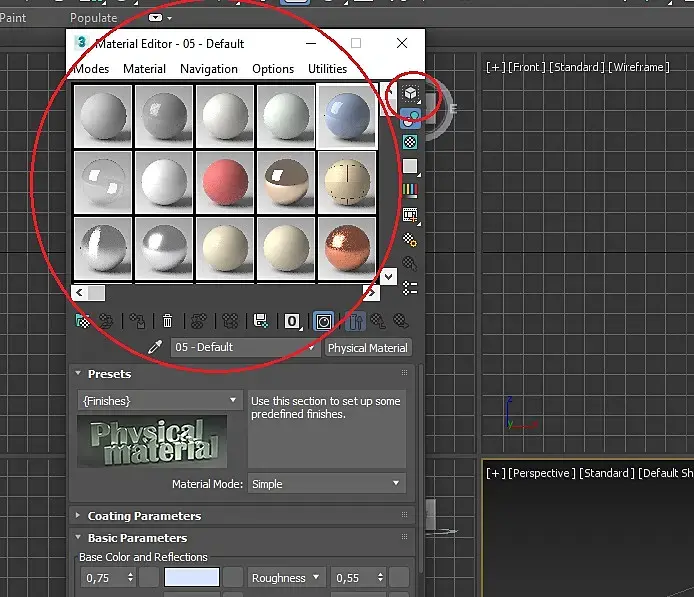The height and width of the screenshot is (597, 694).
Task: Open the Material menu
Action: [x=144, y=69]
